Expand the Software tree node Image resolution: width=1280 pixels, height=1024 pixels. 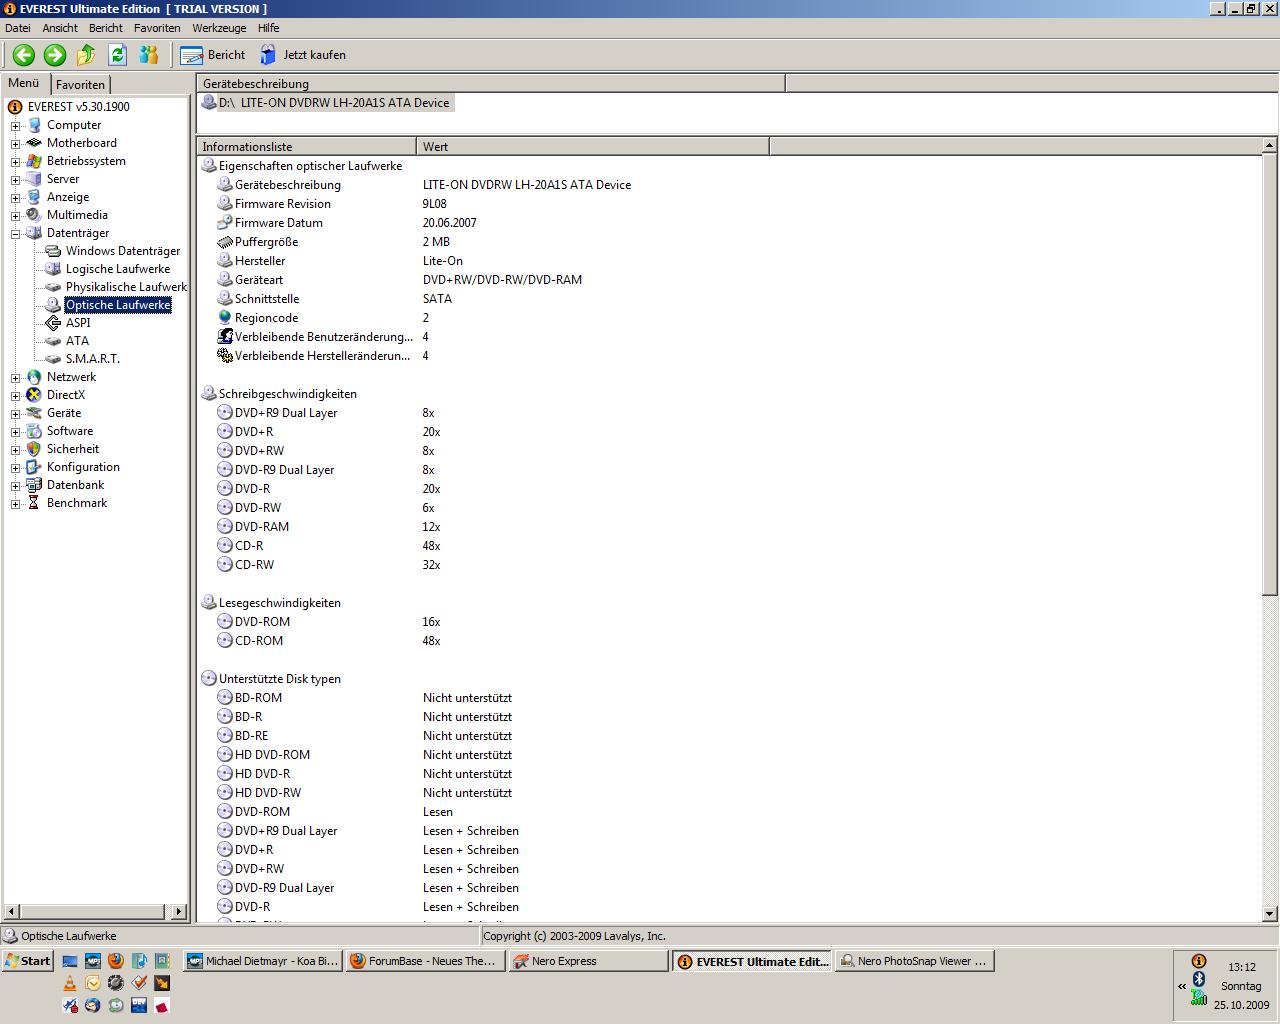pyautogui.click(x=15, y=432)
